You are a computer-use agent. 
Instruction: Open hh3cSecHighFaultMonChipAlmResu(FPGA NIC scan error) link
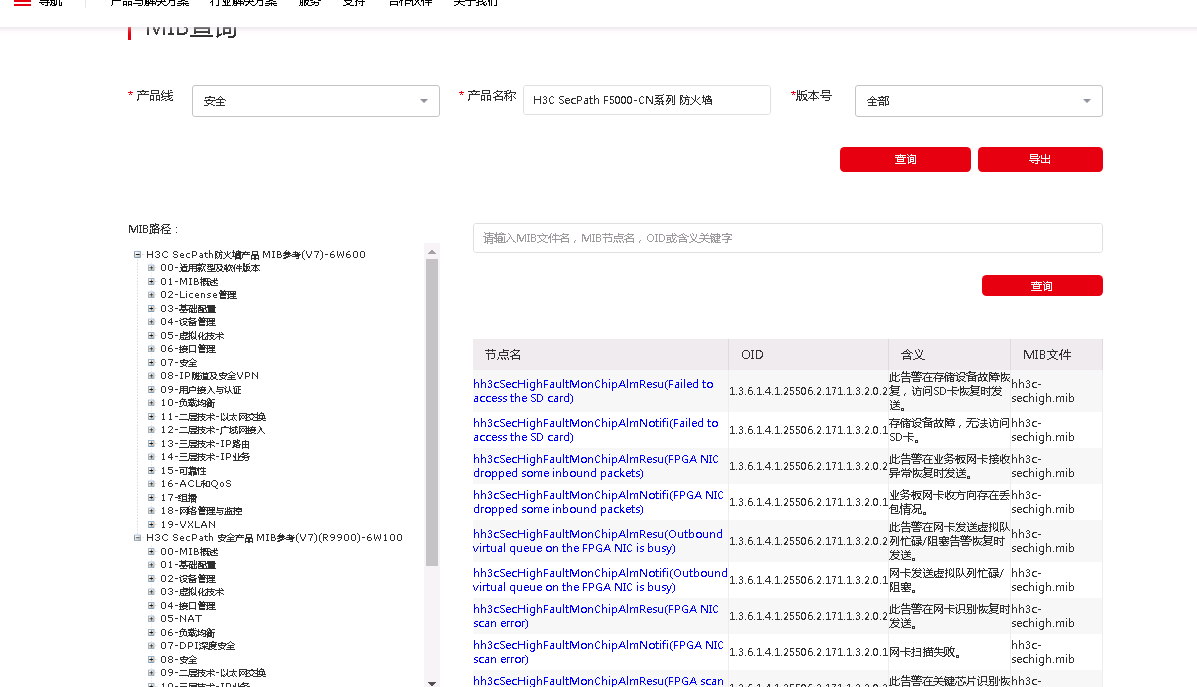595,615
